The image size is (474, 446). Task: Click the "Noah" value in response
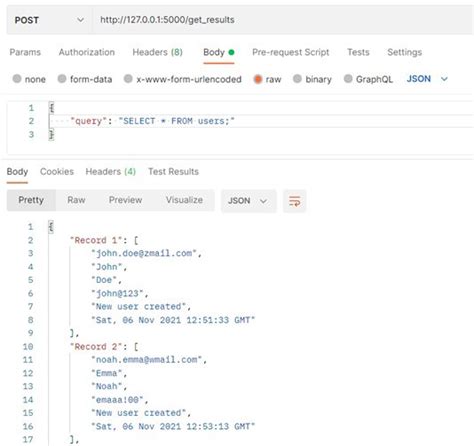point(107,386)
